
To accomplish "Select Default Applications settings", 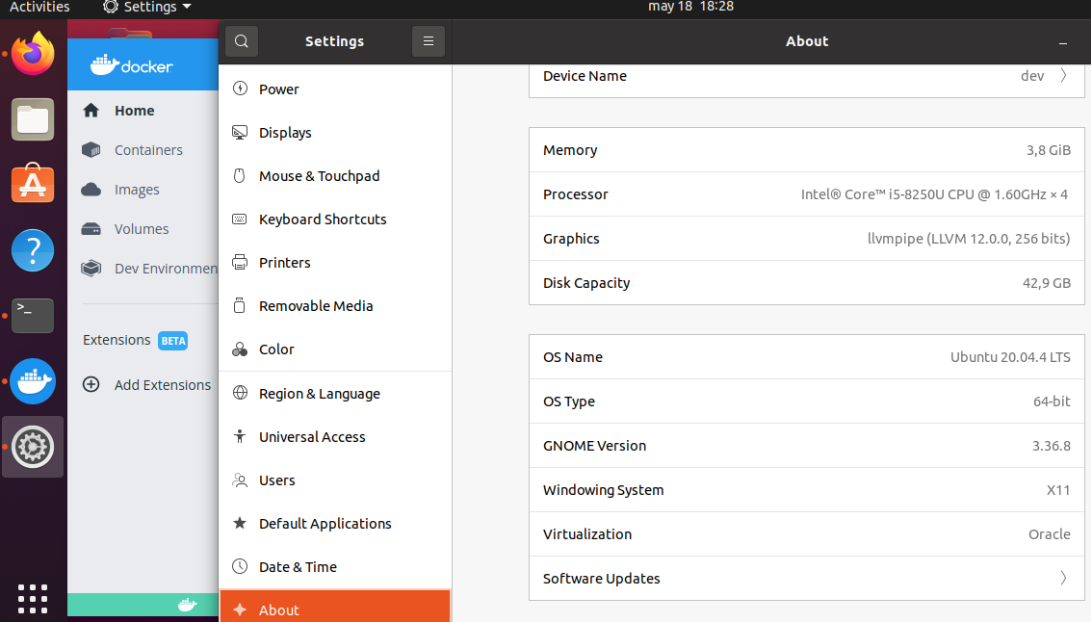I will pos(335,523).
